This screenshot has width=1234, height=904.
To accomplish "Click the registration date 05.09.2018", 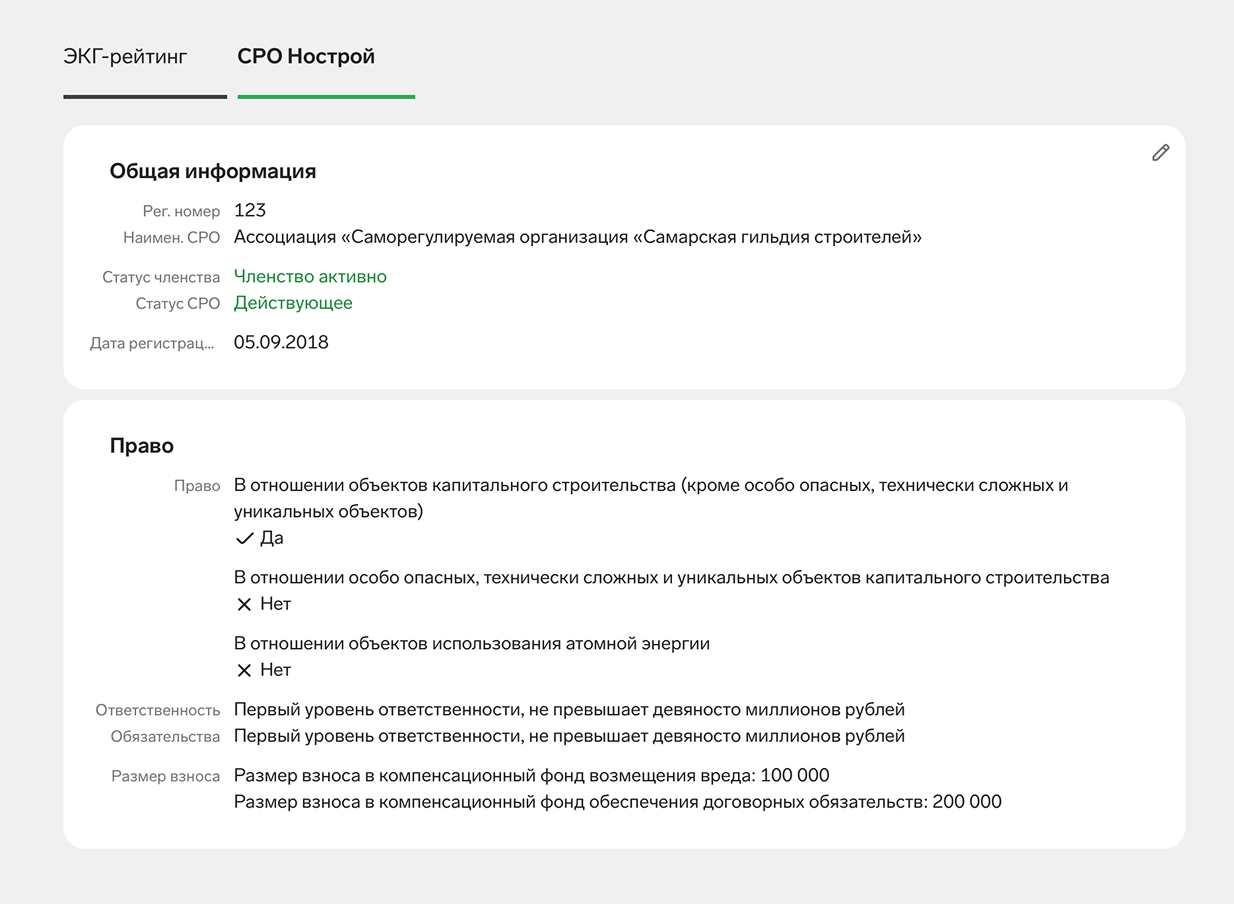I will click(x=281, y=343).
